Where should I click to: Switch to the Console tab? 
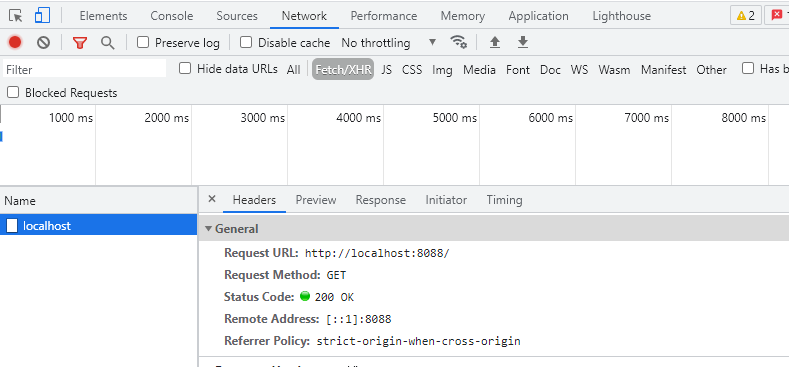[172, 16]
